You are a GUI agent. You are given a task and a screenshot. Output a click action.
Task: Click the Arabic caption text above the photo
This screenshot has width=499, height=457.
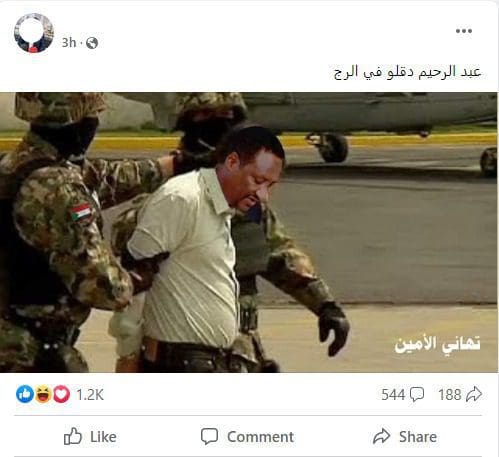coord(407,72)
